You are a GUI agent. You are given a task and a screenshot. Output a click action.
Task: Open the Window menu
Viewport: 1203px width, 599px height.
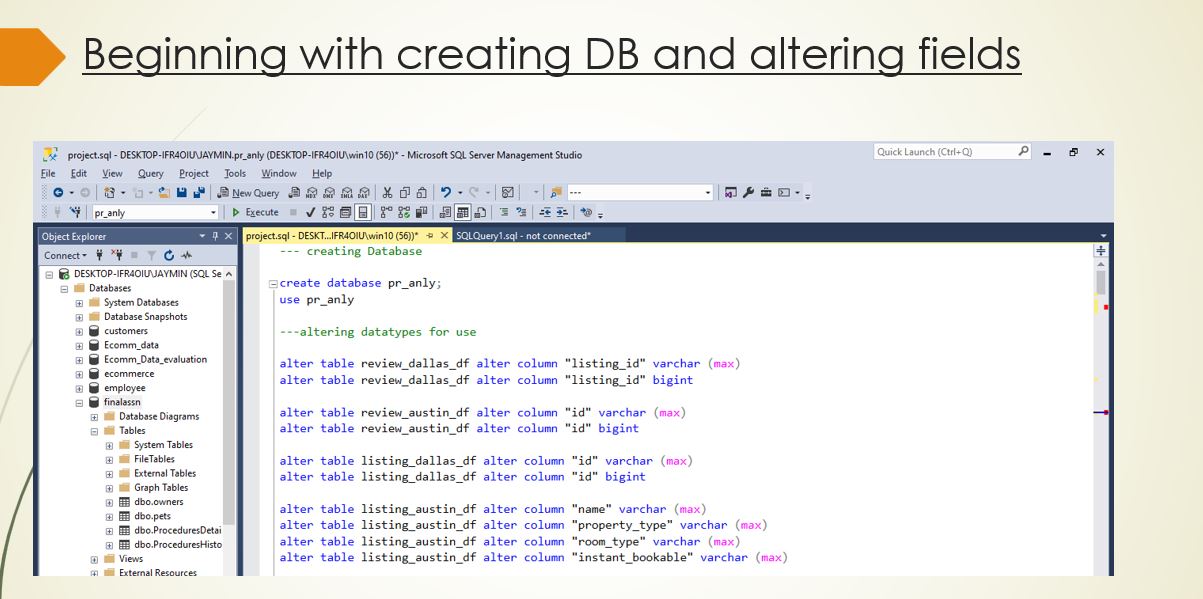pos(279,173)
